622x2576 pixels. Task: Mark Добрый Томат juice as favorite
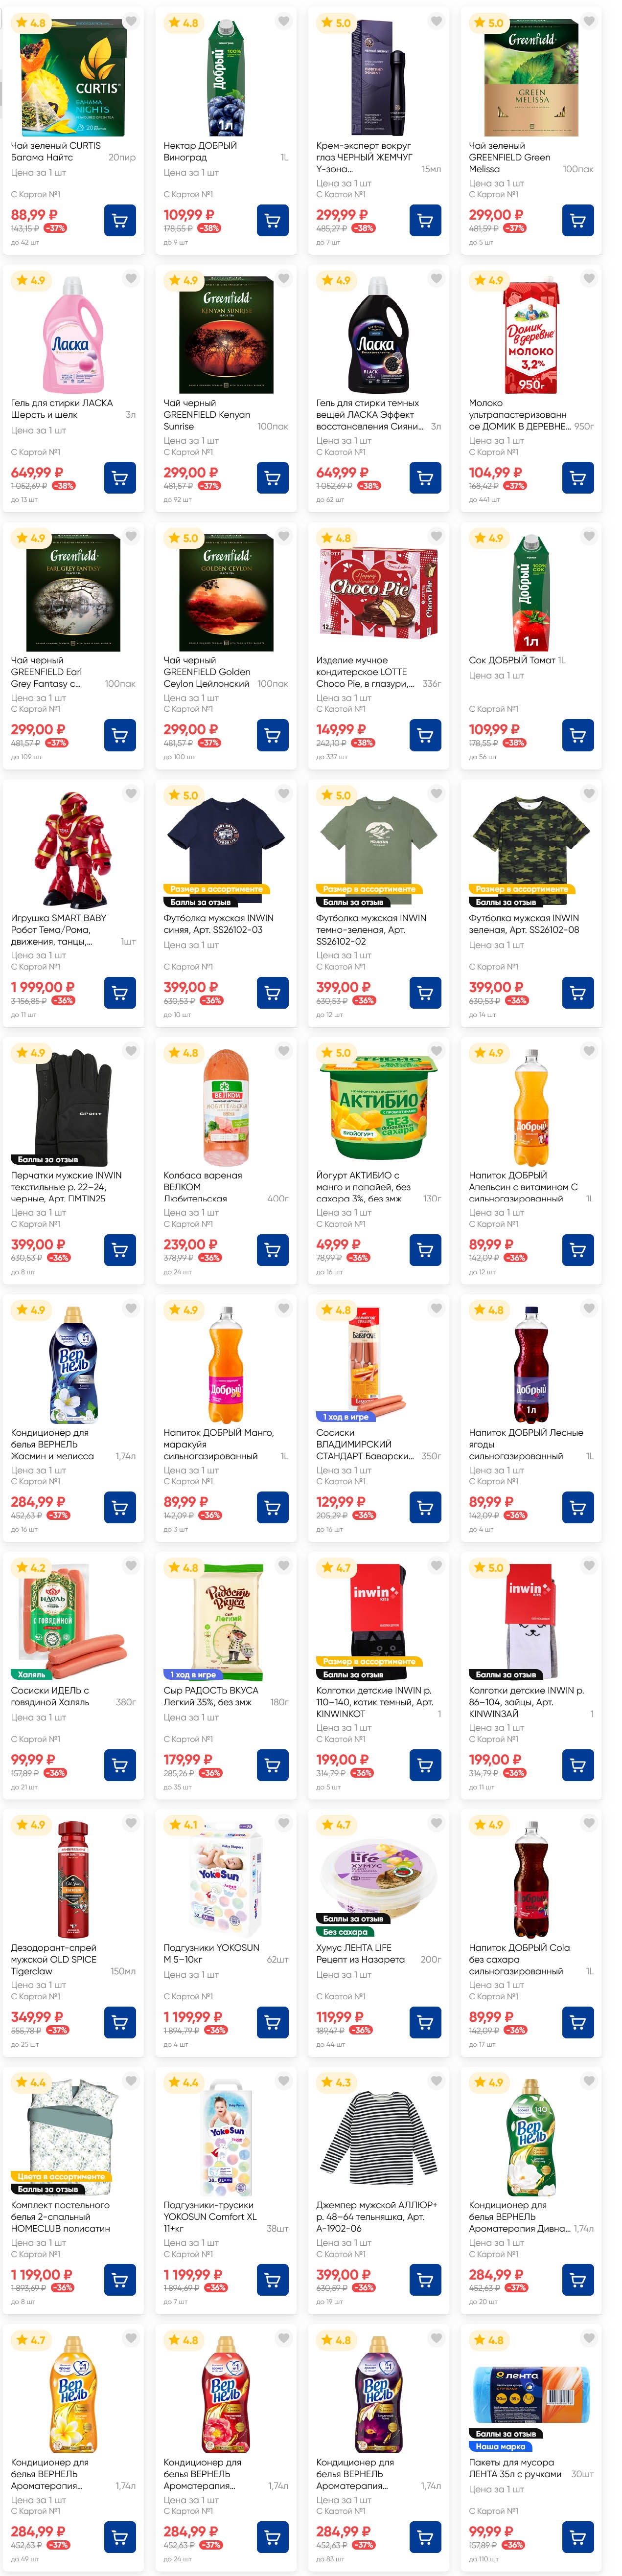pyautogui.click(x=589, y=537)
